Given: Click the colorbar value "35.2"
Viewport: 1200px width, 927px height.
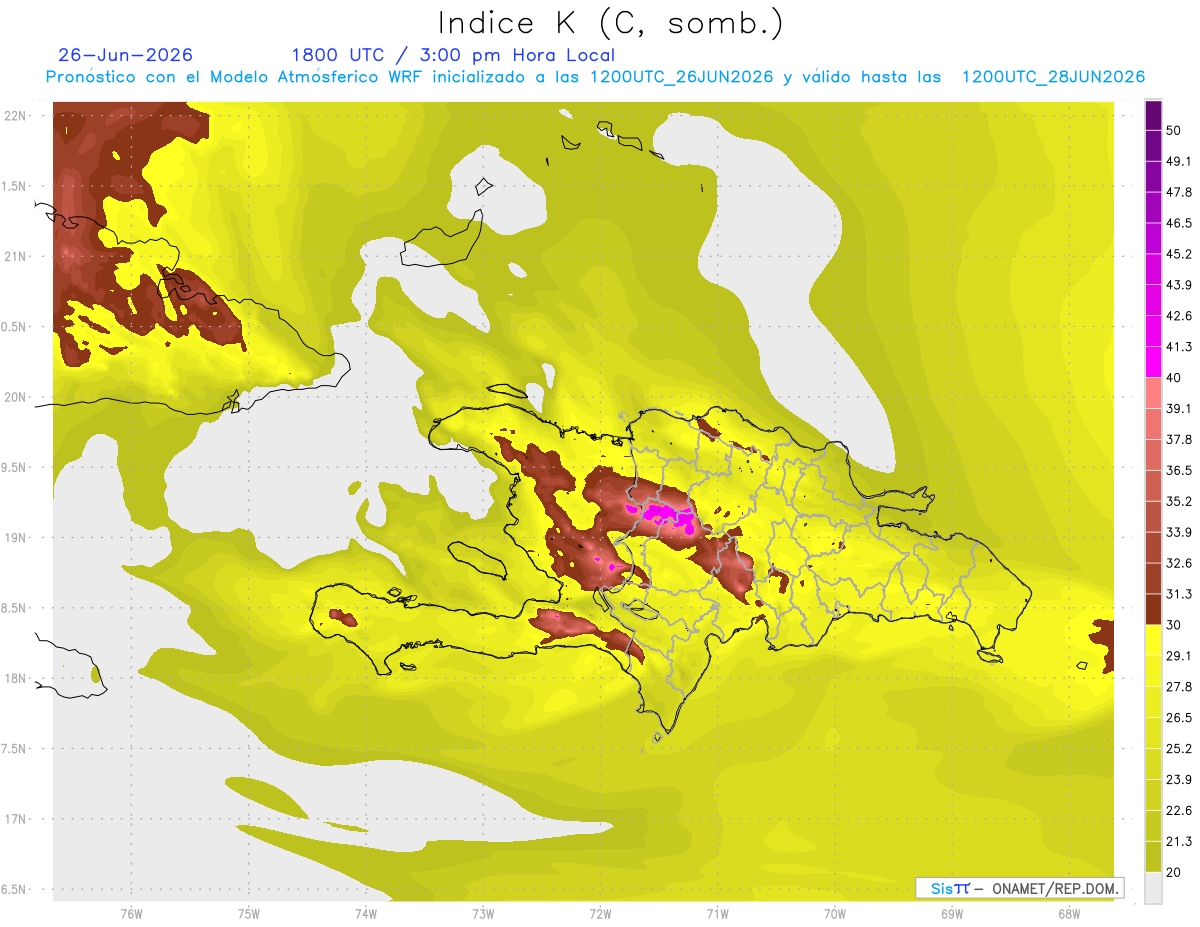Looking at the screenshot, I should tap(1179, 501).
